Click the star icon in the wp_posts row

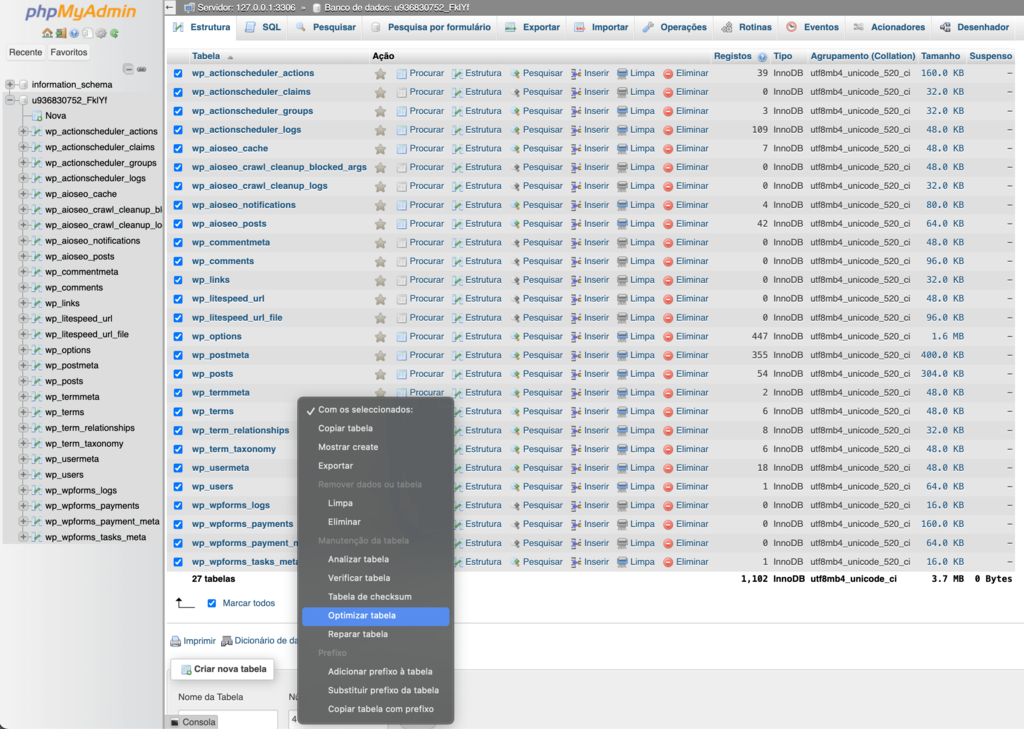click(x=380, y=374)
